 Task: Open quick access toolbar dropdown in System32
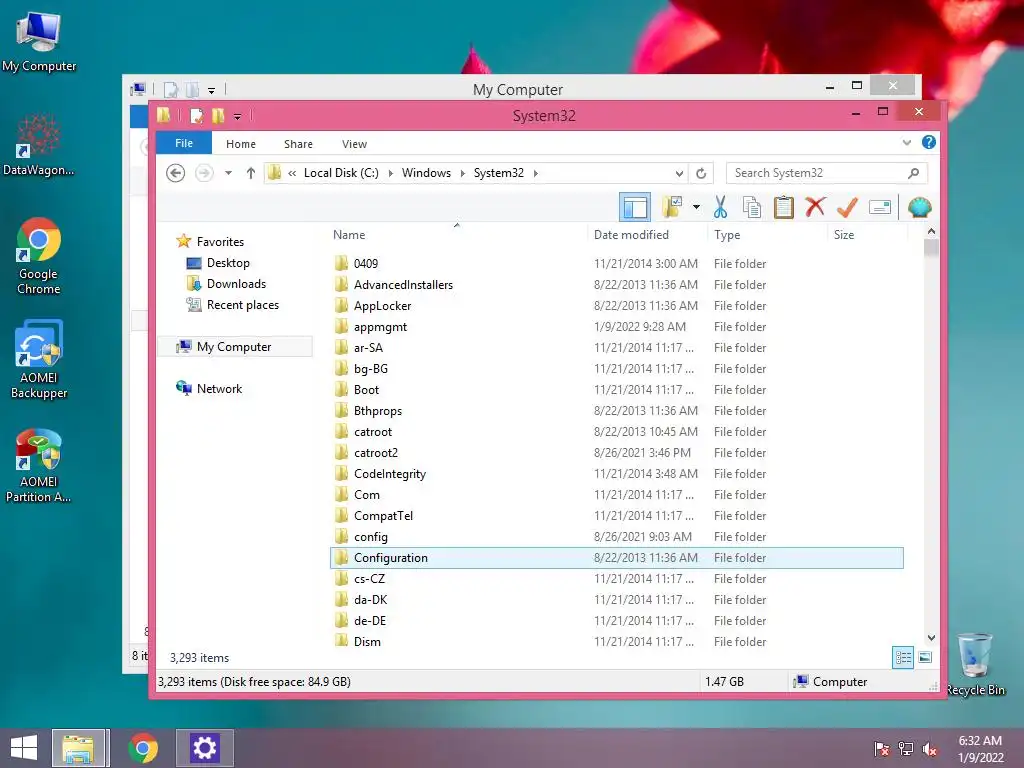click(238, 116)
